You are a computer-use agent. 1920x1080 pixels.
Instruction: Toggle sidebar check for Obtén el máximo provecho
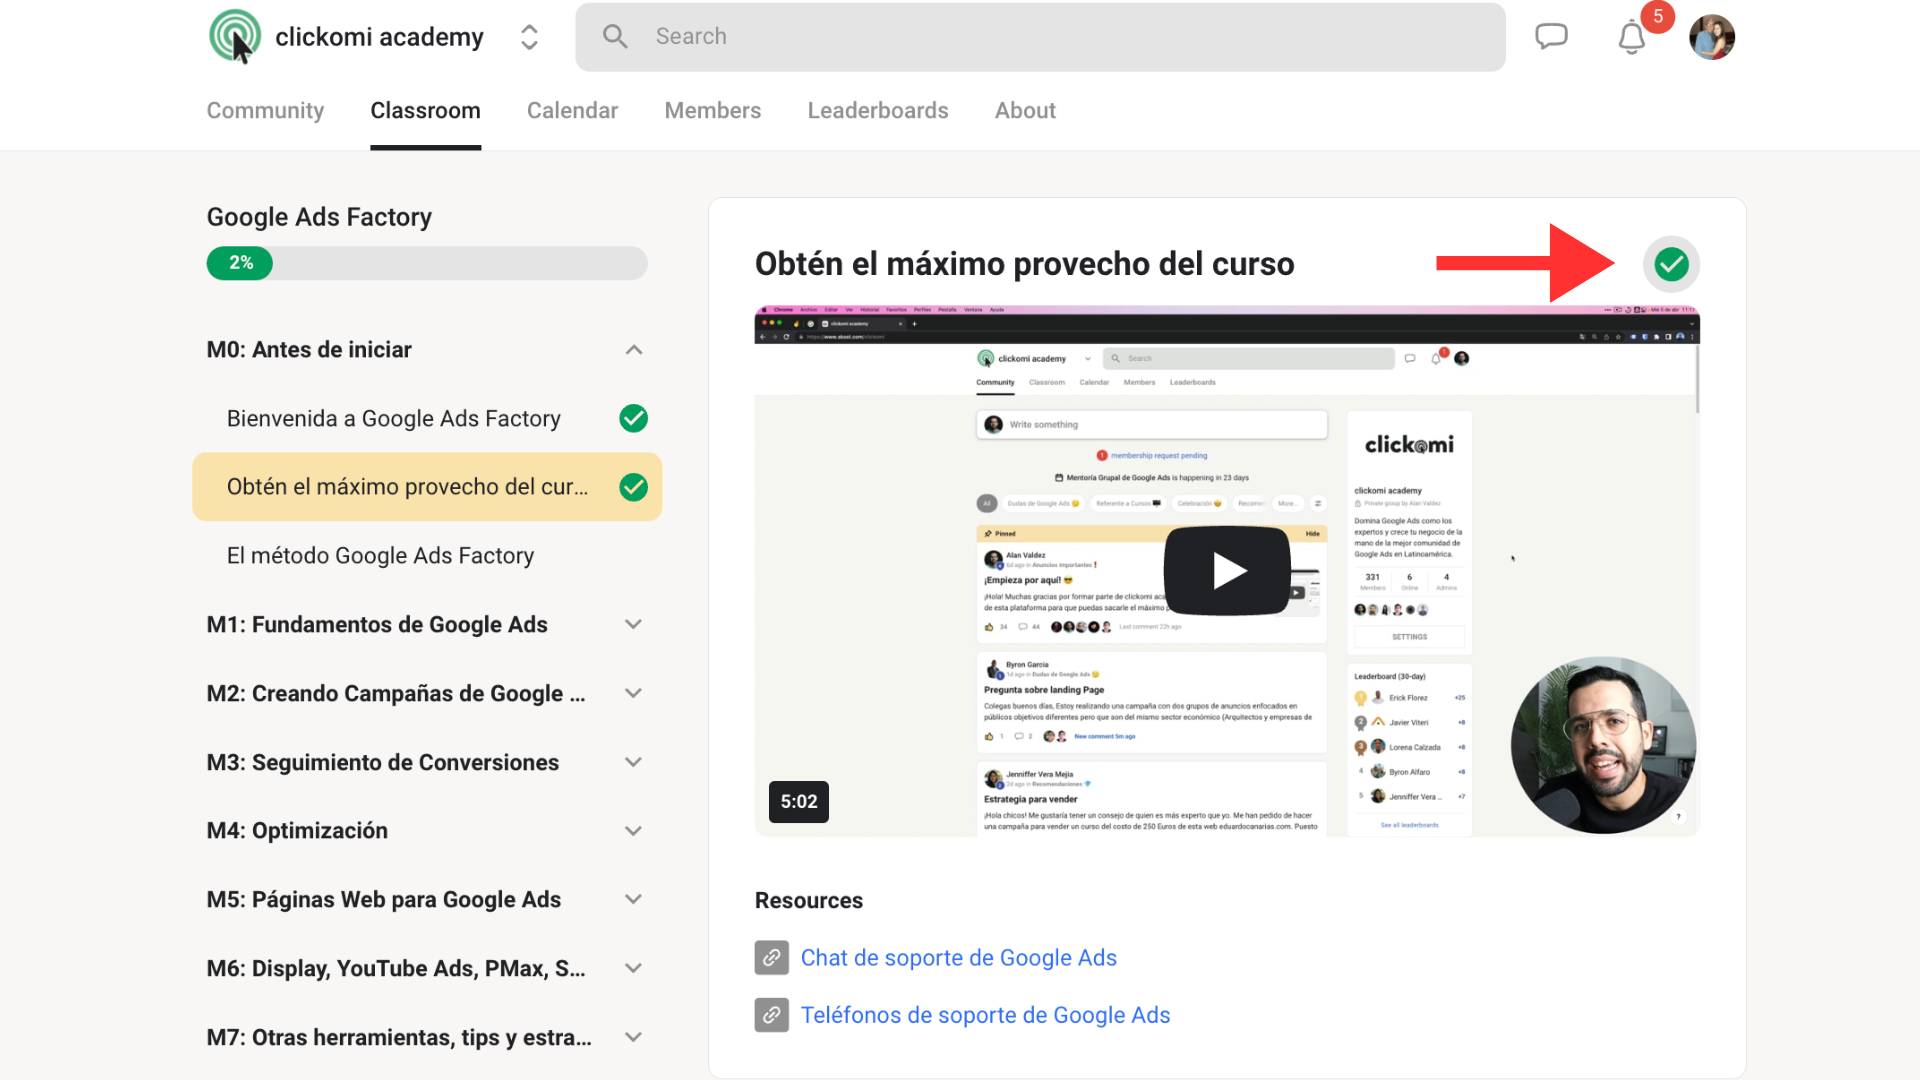(633, 487)
